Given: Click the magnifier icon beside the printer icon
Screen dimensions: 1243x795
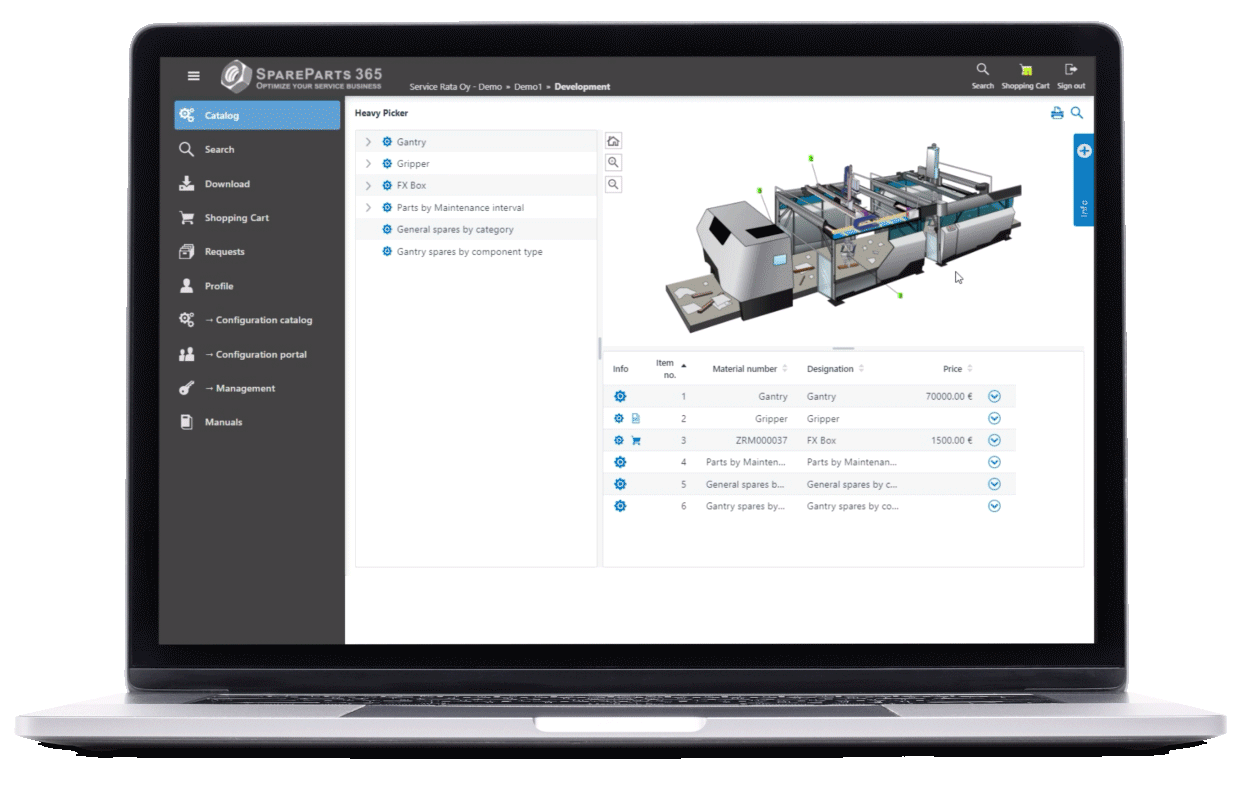Looking at the screenshot, I should click(x=1077, y=114).
